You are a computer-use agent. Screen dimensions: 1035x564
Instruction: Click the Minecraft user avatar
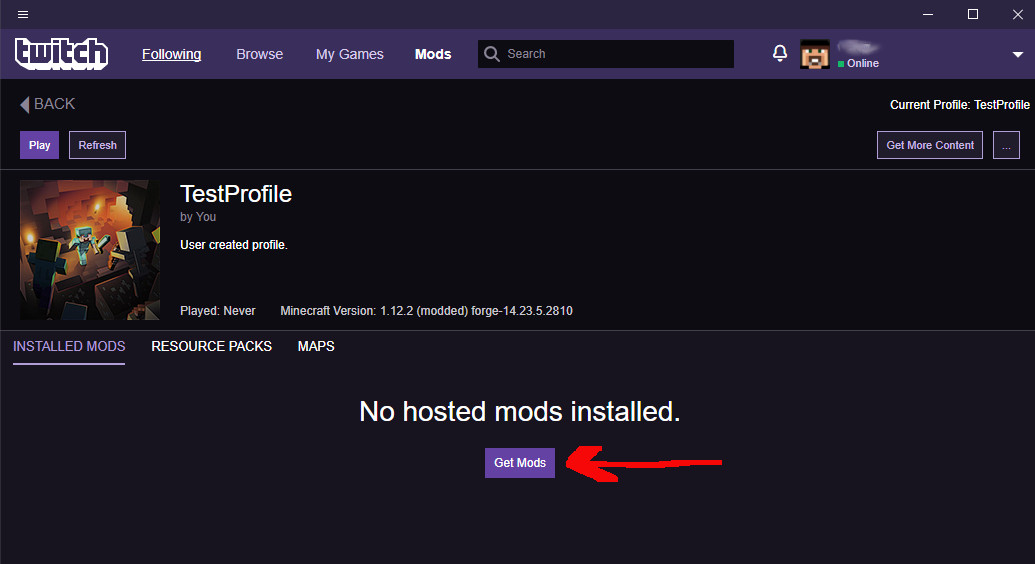coord(815,54)
